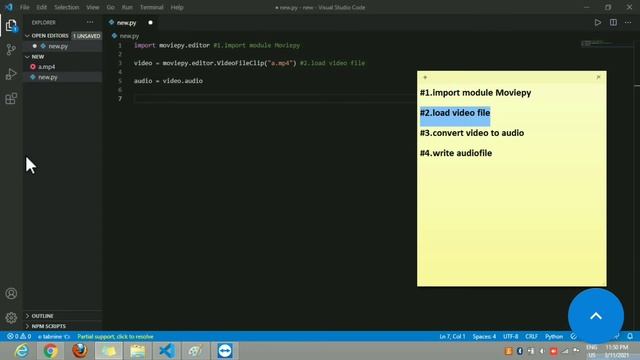Open editor More Actions ellipsis
The height and width of the screenshot is (360, 640).
click(628, 22)
